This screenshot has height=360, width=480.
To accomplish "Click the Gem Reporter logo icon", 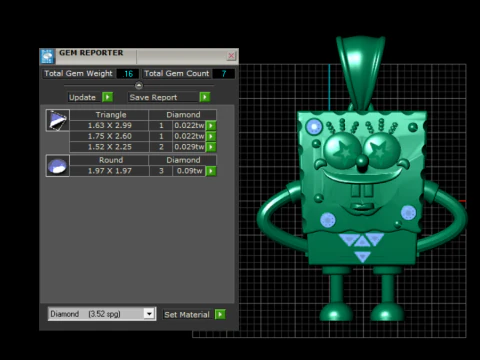I will point(47,56).
